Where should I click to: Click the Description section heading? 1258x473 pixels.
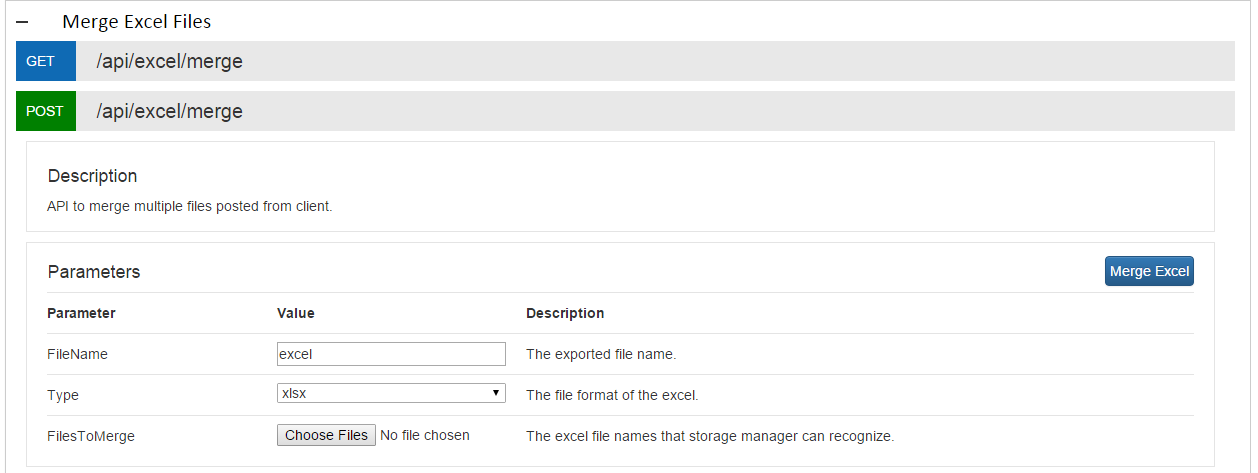pyautogui.click(x=92, y=176)
